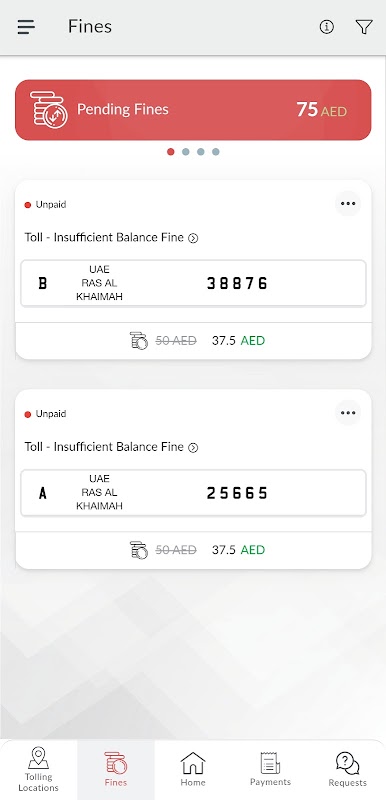
Task: Tap the info circle icon
Action: pos(327,27)
